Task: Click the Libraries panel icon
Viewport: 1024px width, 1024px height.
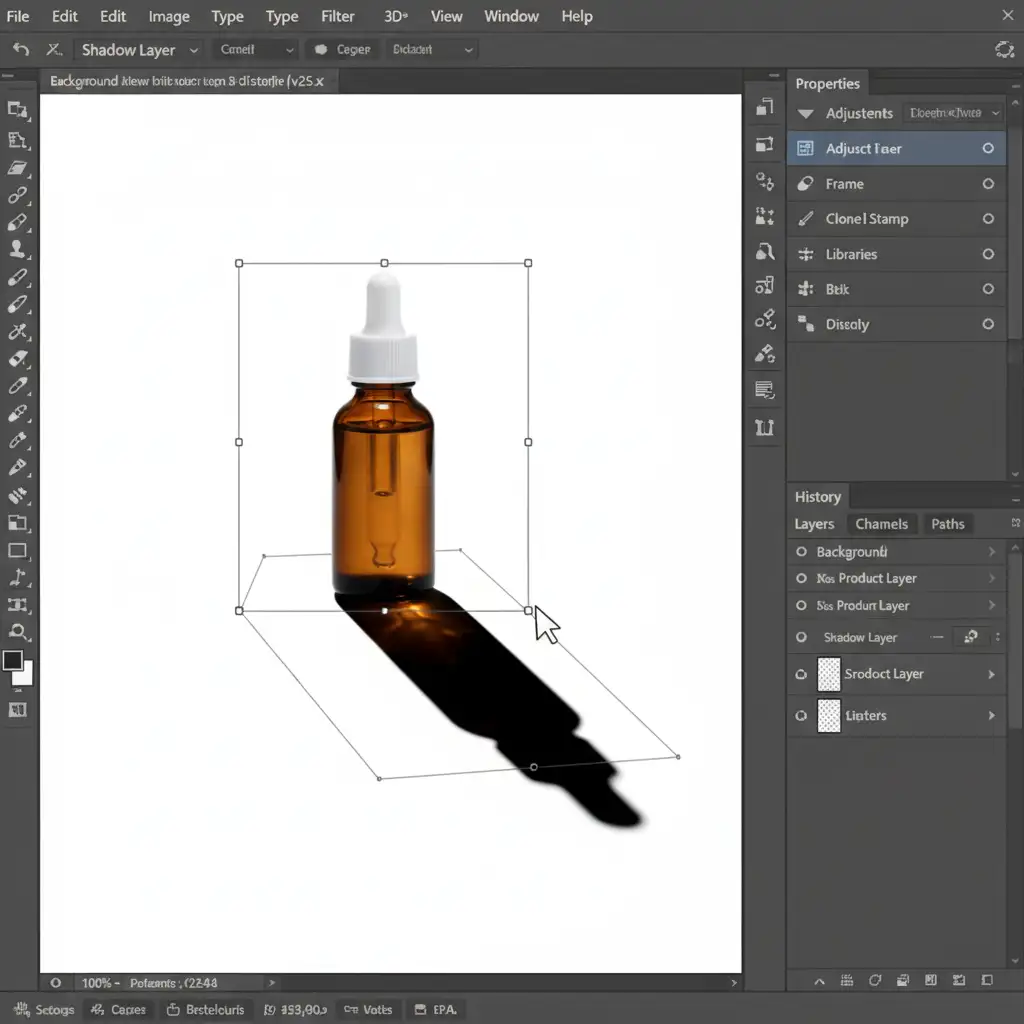Action: [x=806, y=254]
